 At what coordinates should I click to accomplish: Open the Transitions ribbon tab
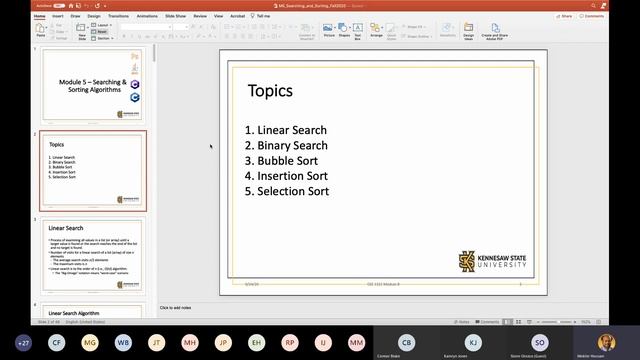tap(118, 16)
